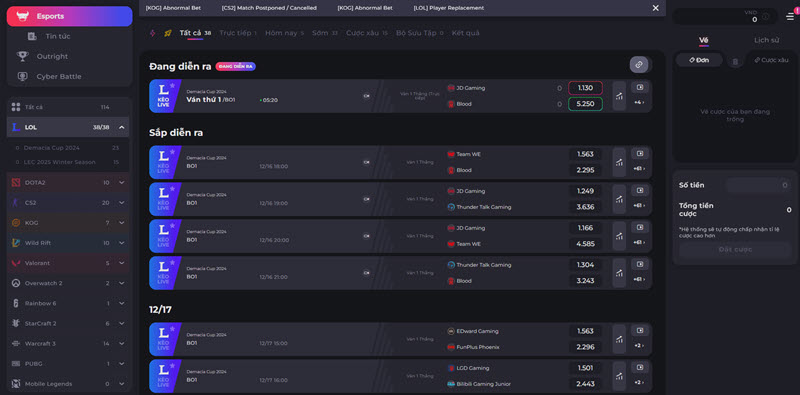Open statistics chart for 12/16 20:00 match

[619, 236]
